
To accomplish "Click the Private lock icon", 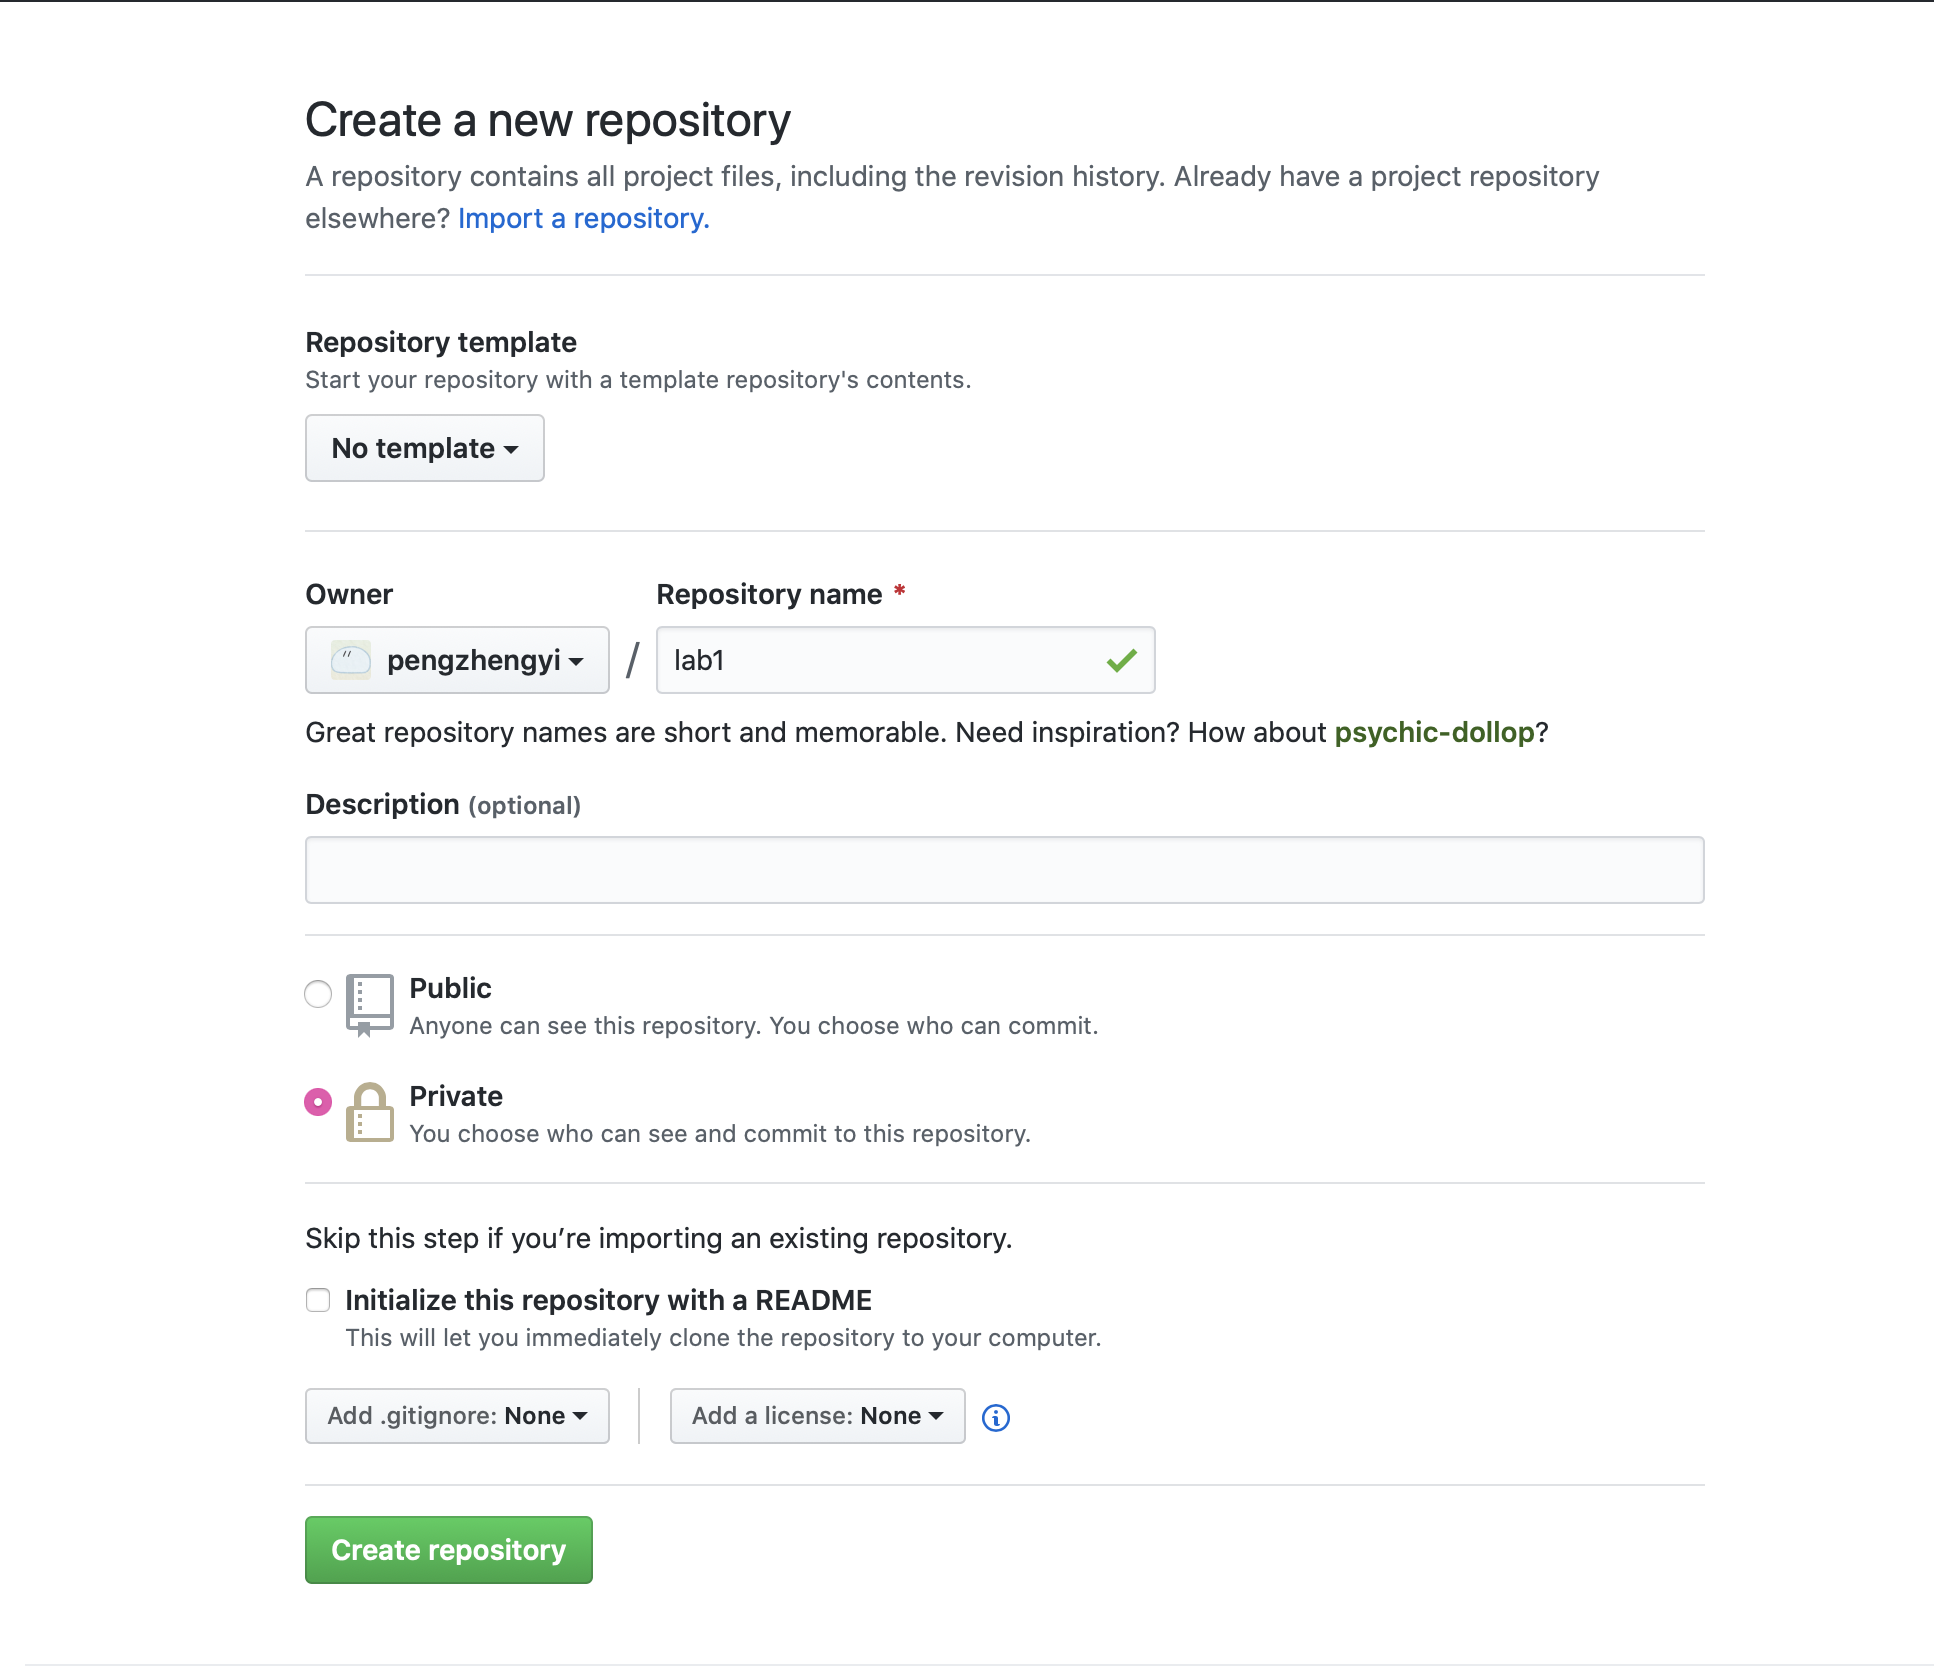I will click(x=369, y=1112).
